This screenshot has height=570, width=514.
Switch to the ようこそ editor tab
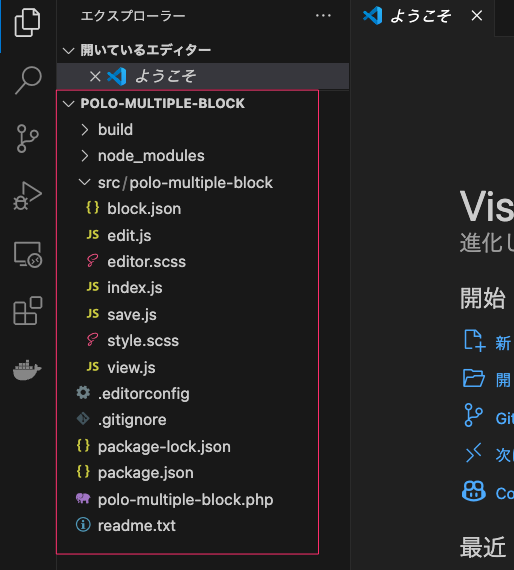[x=422, y=16]
